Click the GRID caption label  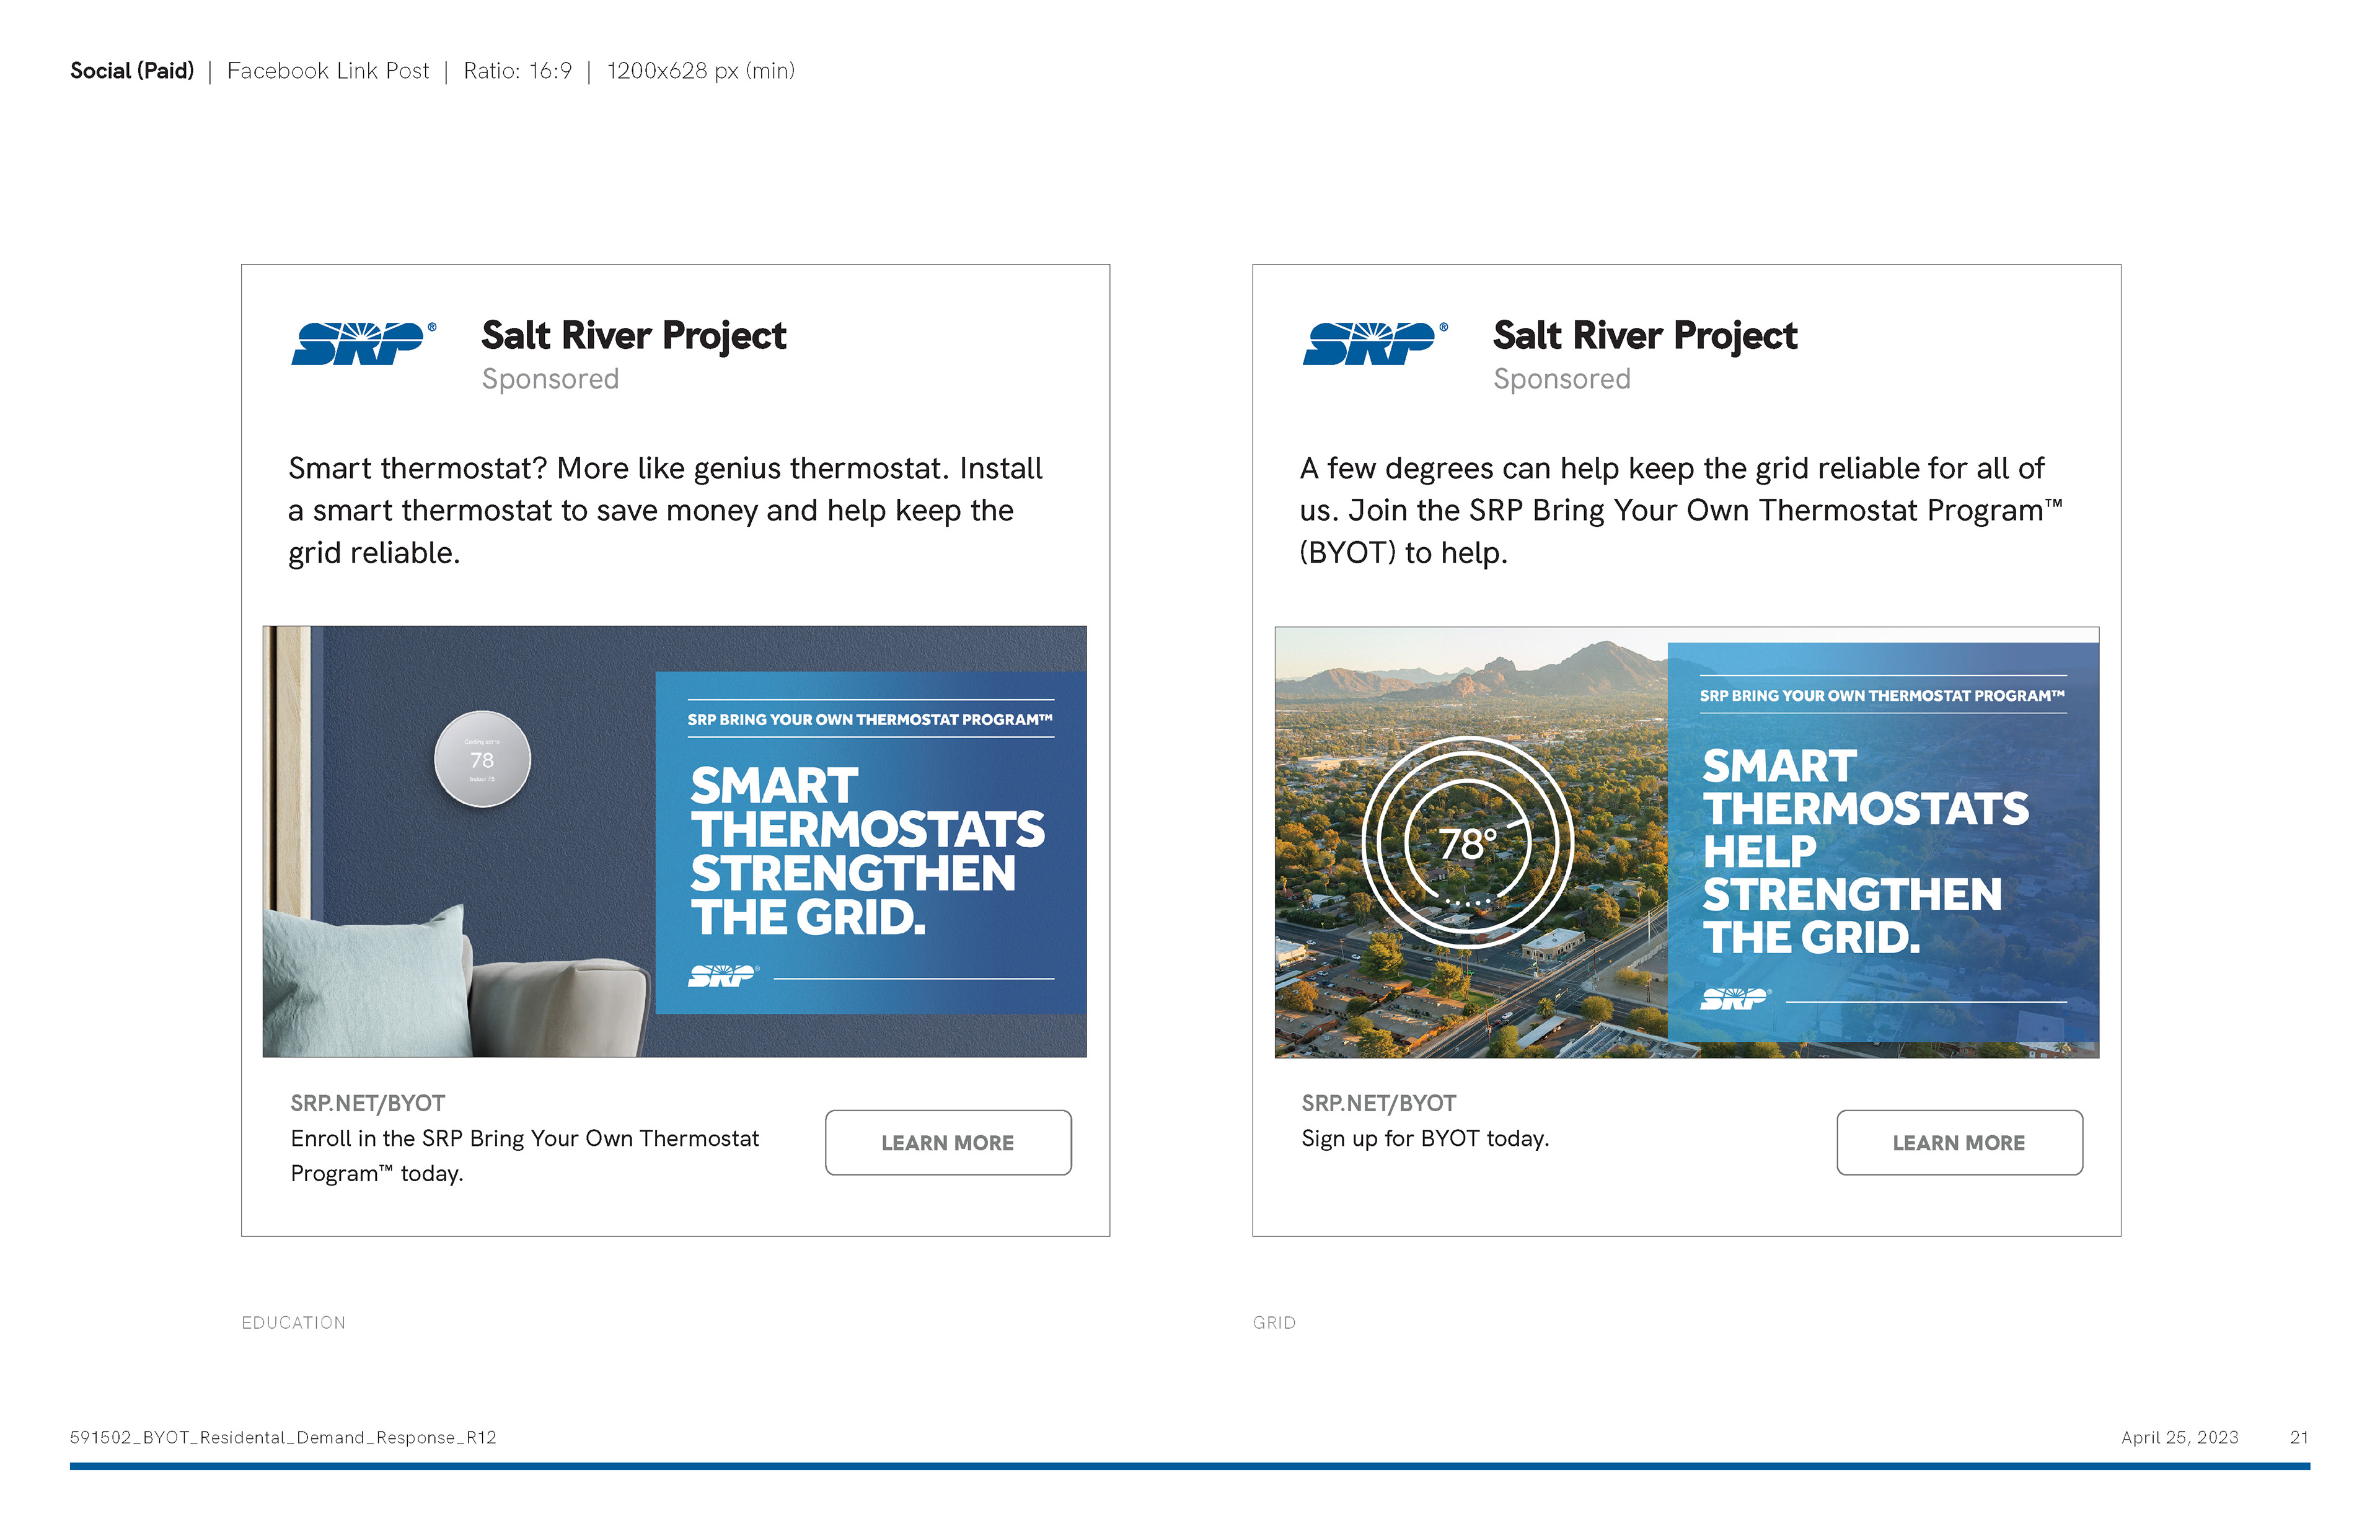pyautogui.click(x=1274, y=1322)
